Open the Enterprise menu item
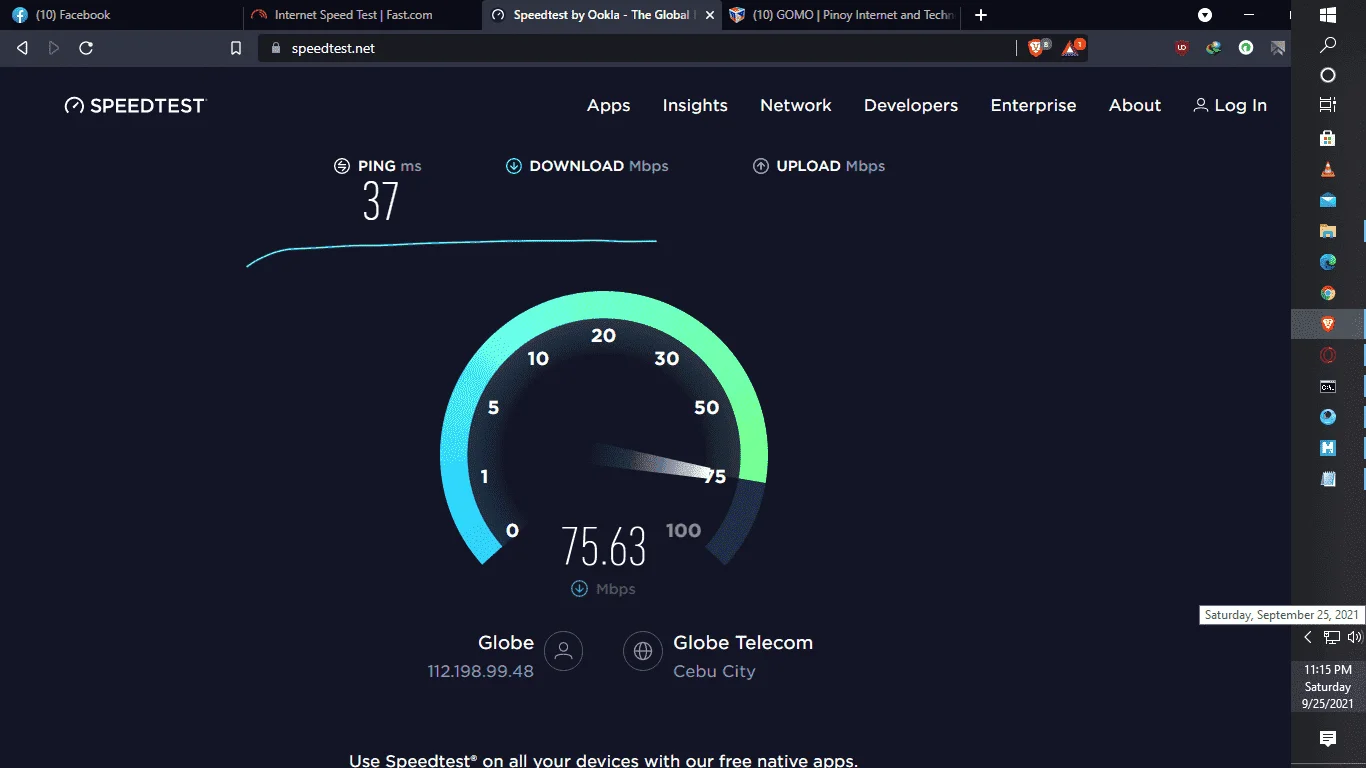Viewport: 1366px width, 768px height. [1033, 105]
